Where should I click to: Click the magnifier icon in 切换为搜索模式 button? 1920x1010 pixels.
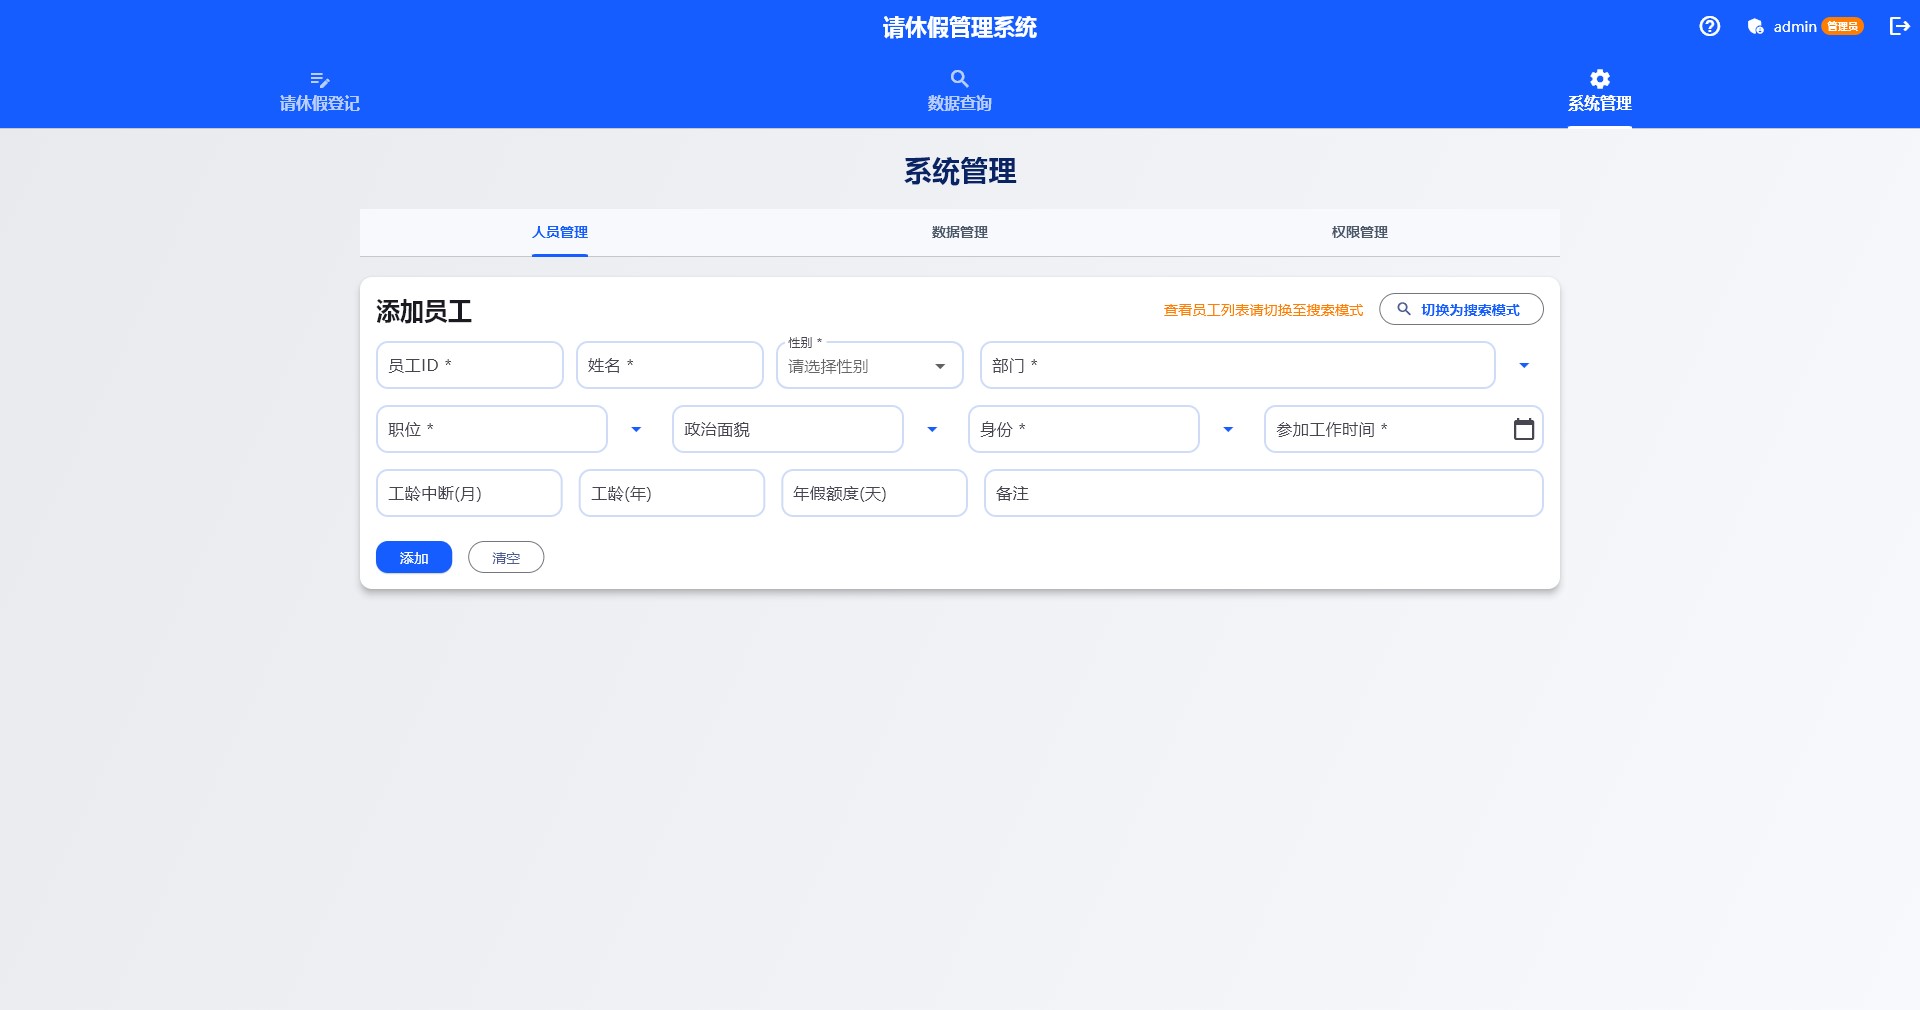(1405, 309)
